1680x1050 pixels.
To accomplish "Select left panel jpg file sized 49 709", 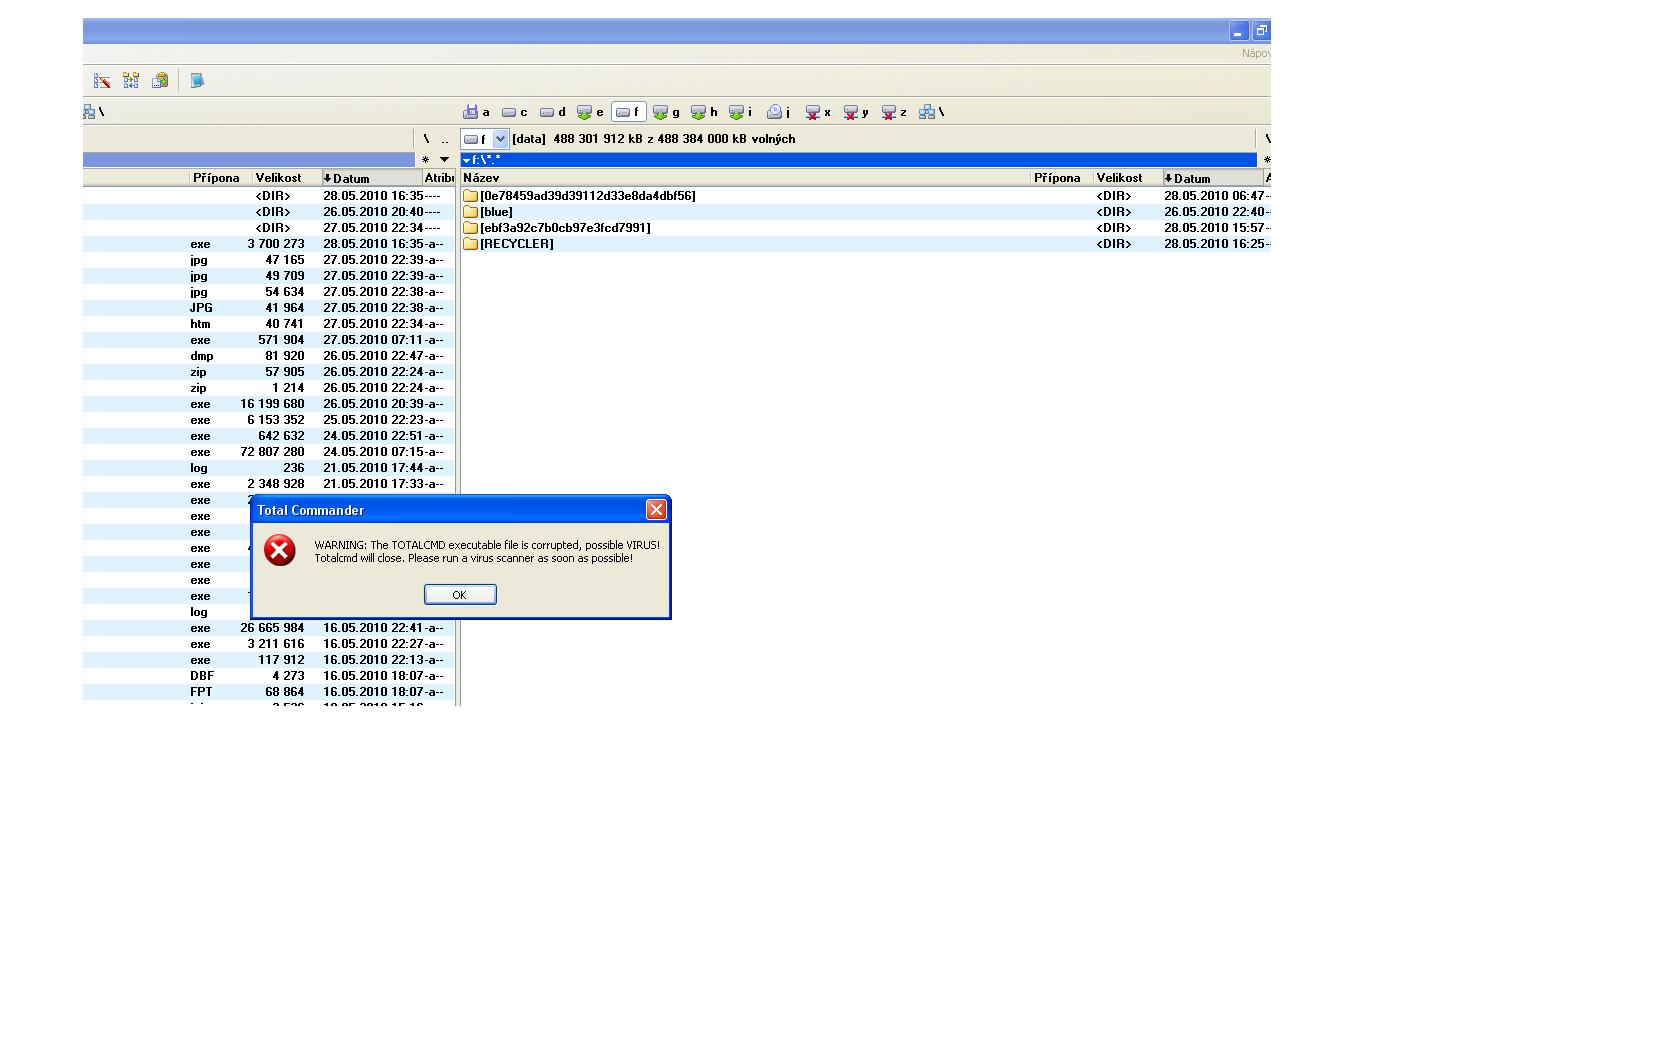I will coord(269,276).
